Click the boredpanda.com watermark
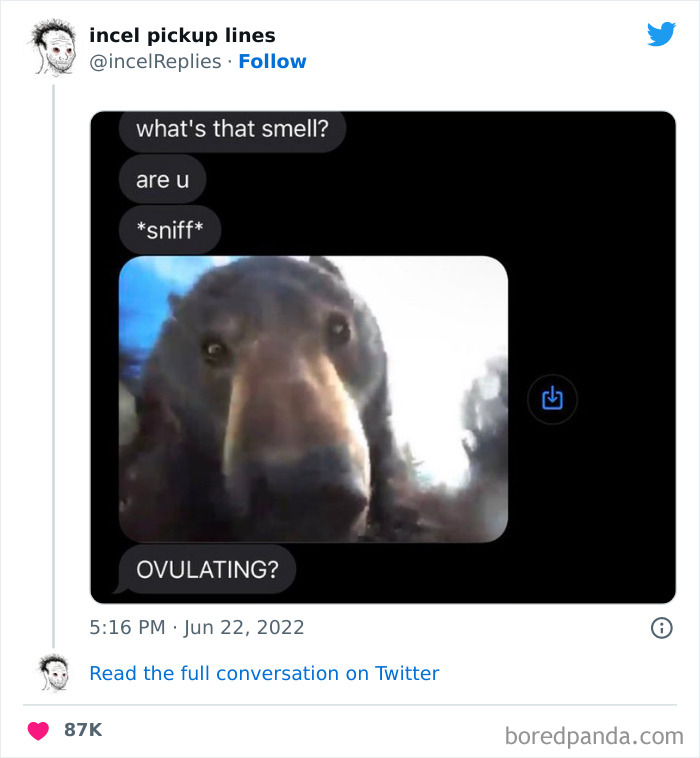Screen dimensions: 700x758 pos(596,737)
